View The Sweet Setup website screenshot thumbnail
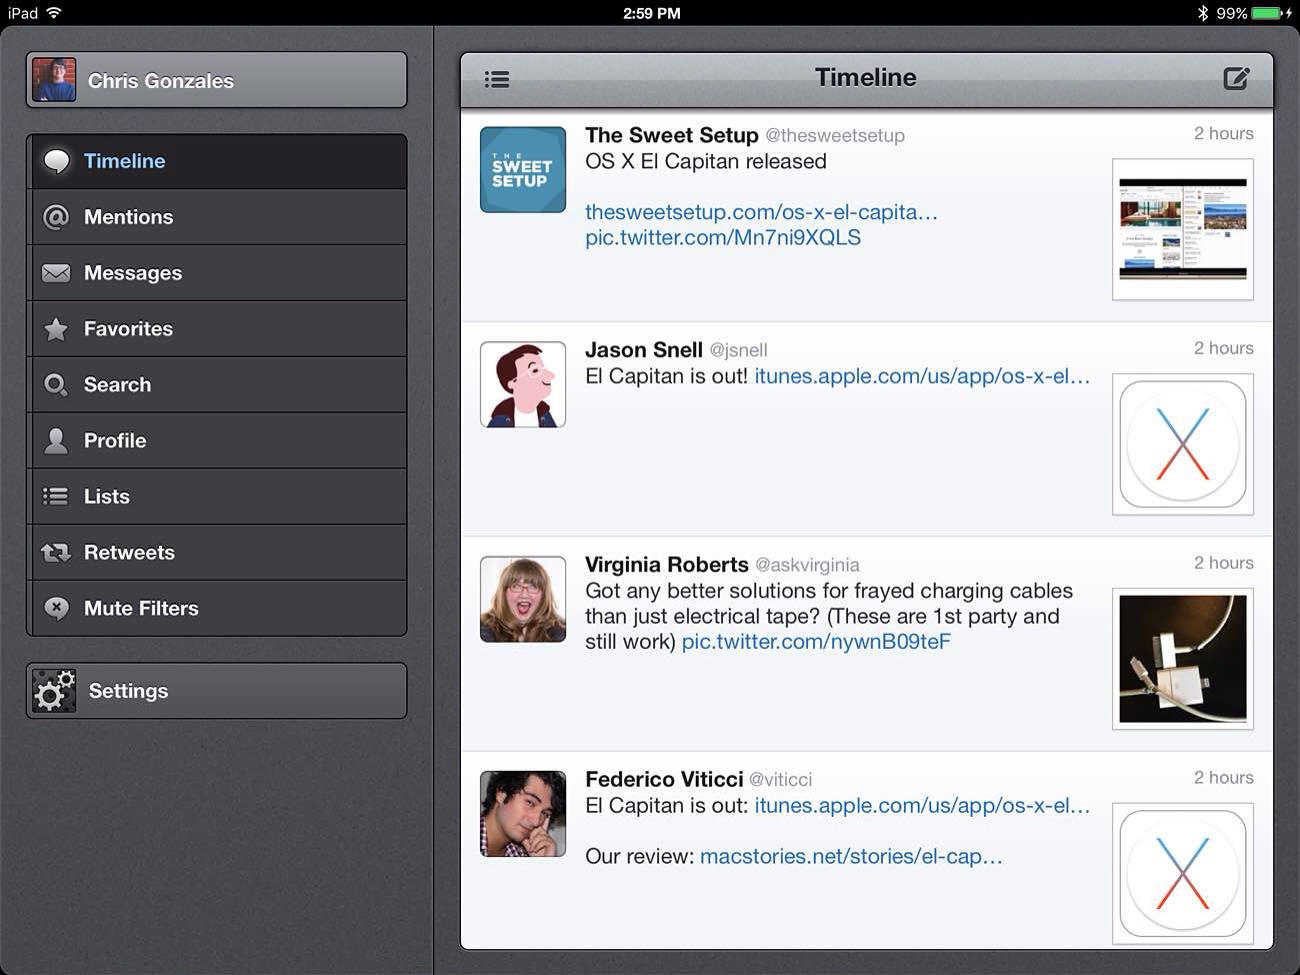This screenshot has height=975, width=1300. tap(1183, 229)
